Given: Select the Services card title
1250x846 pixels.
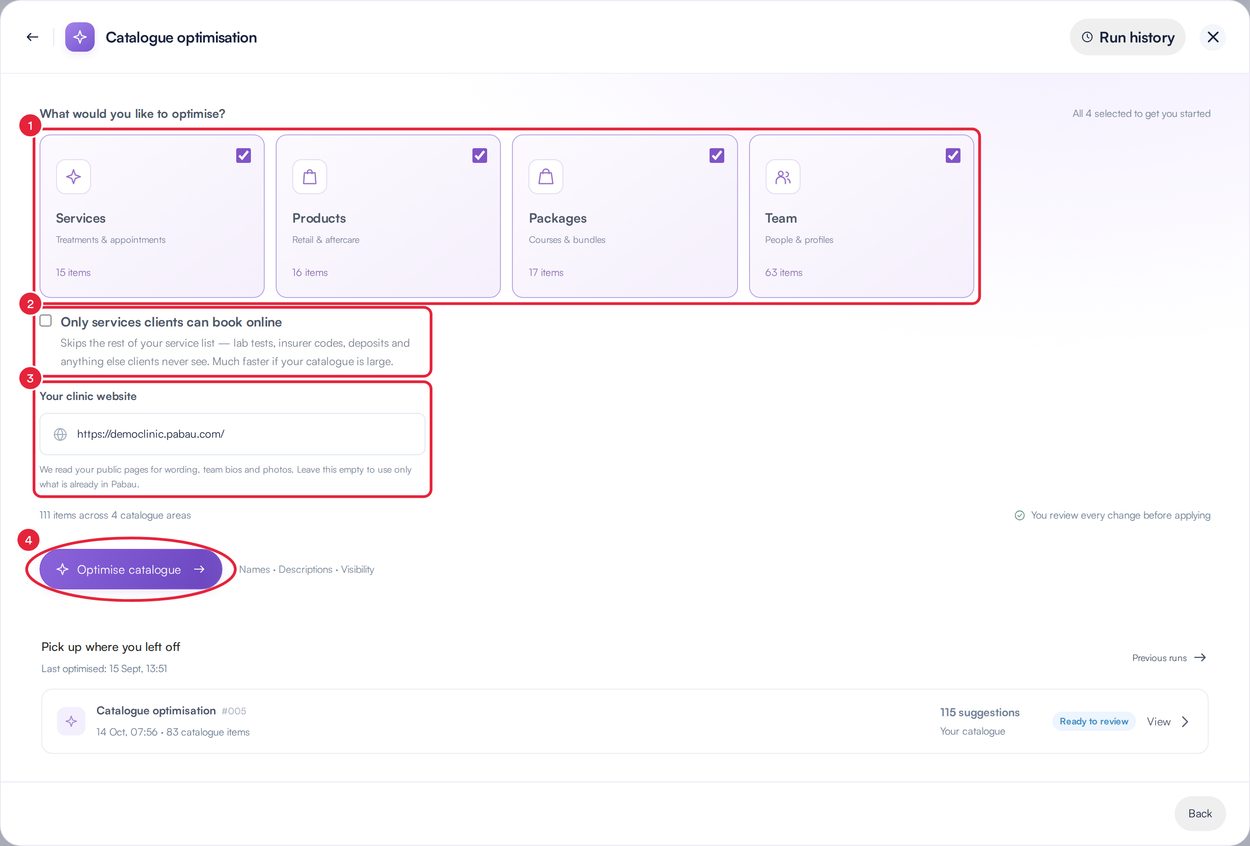Looking at the screenshot, I should coord(81,218).
